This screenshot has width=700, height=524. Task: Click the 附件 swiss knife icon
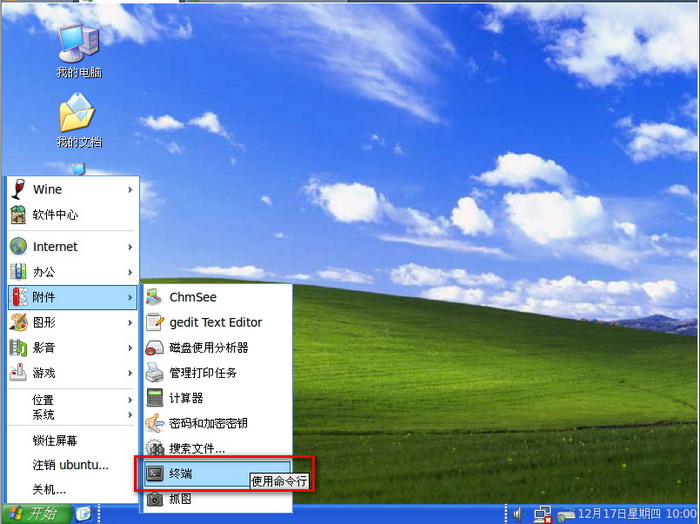tap(18, 297)
